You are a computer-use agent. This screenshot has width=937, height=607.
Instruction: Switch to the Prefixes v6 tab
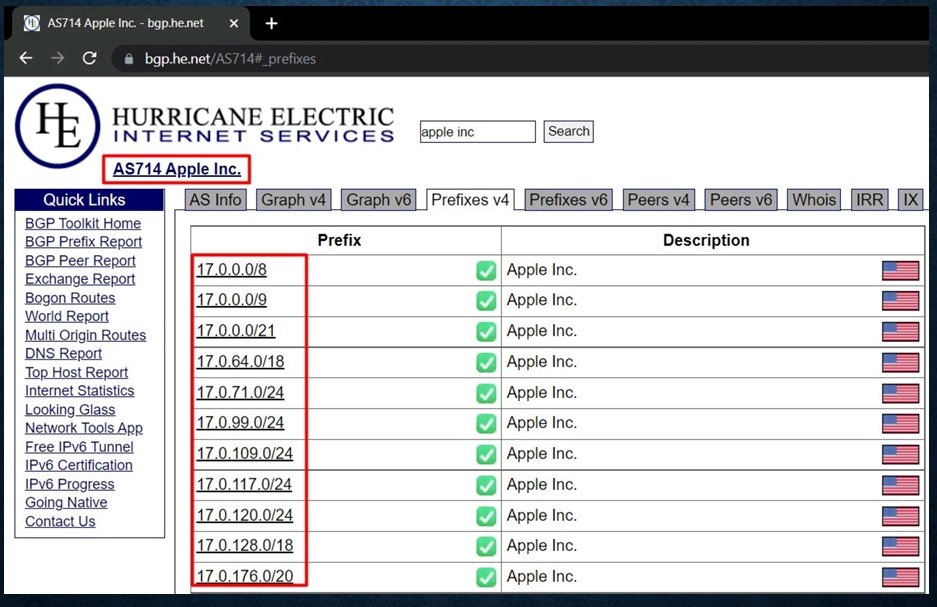pos(567,199)
